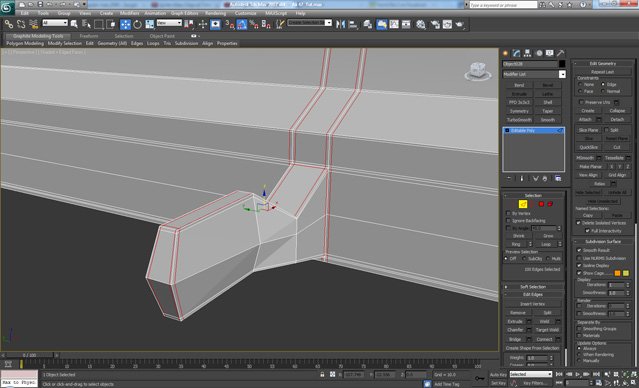
Task: Enable By Vertex checkbox
Action: [x=508, y=214]
